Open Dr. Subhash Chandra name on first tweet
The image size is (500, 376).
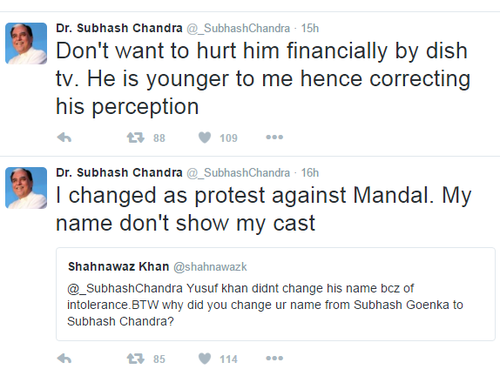(x=119, y=28)
